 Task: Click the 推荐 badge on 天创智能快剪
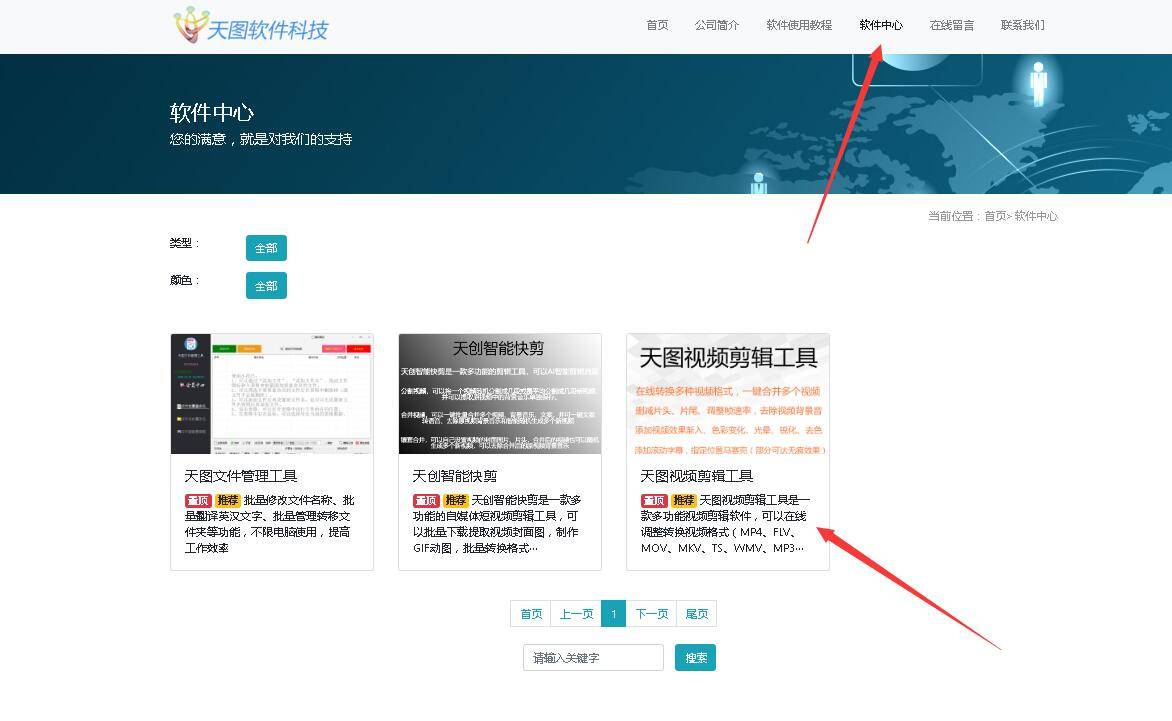tap(455, 501)
